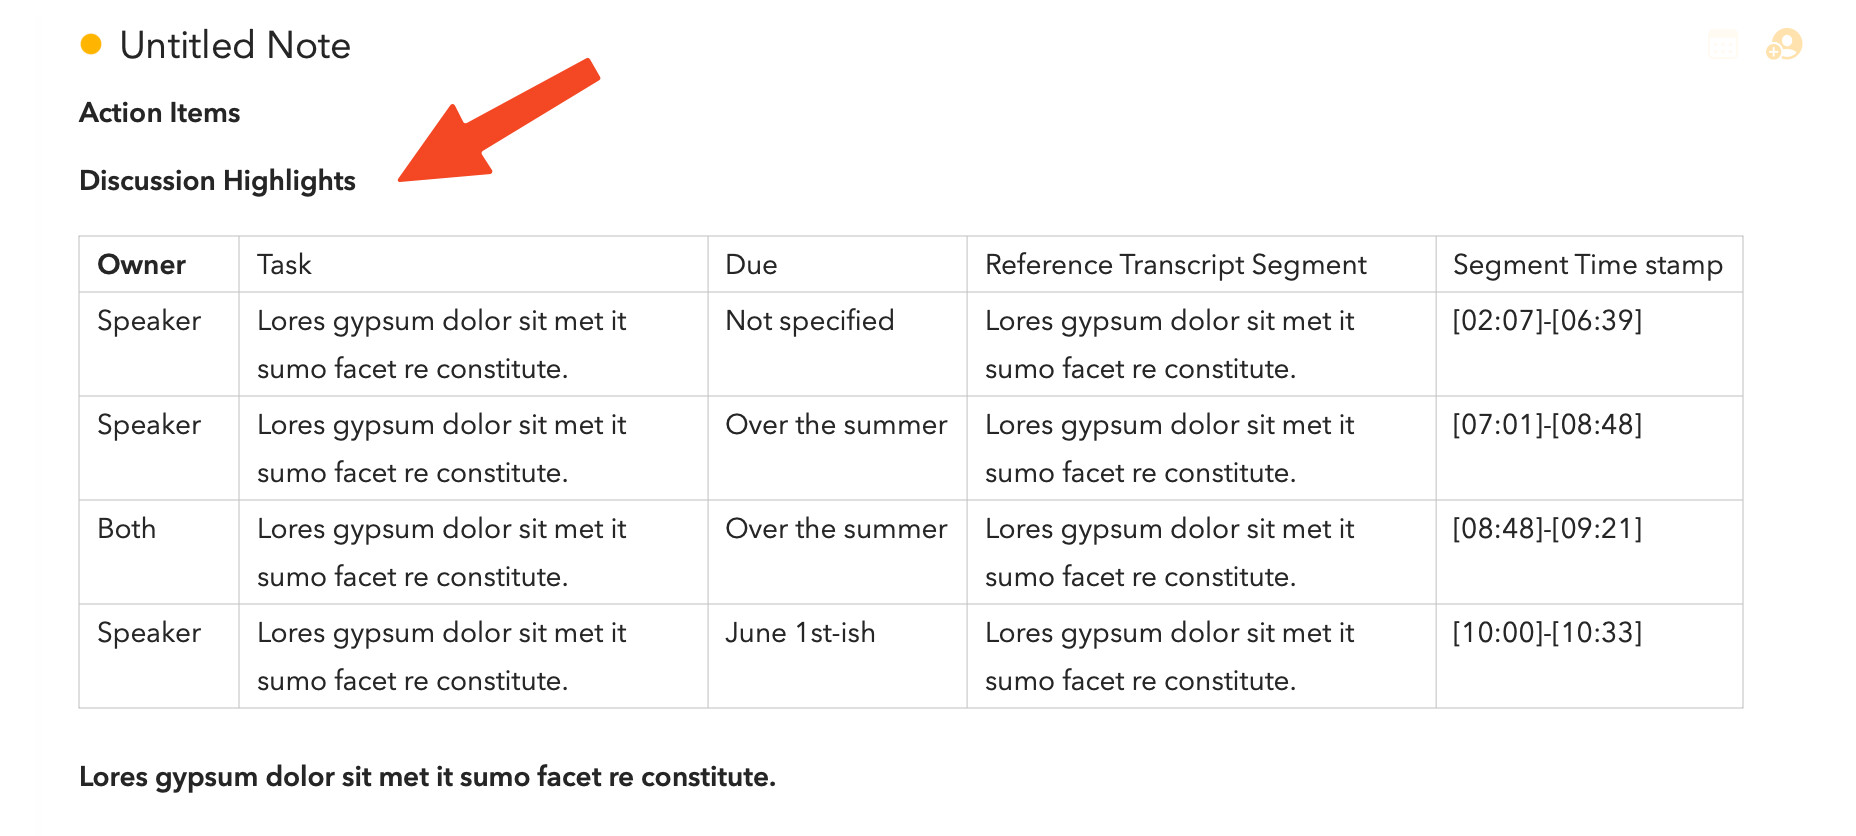Screen dimensions: 1856x836
Task: Click the Reference Transcript Segment header
Action: click(1175, 265)
